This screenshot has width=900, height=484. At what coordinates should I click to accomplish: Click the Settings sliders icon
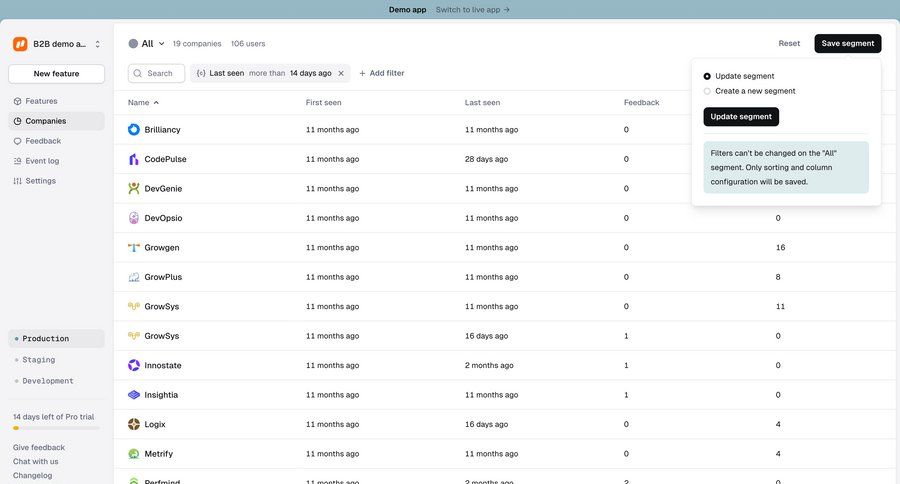pos(17,181)
